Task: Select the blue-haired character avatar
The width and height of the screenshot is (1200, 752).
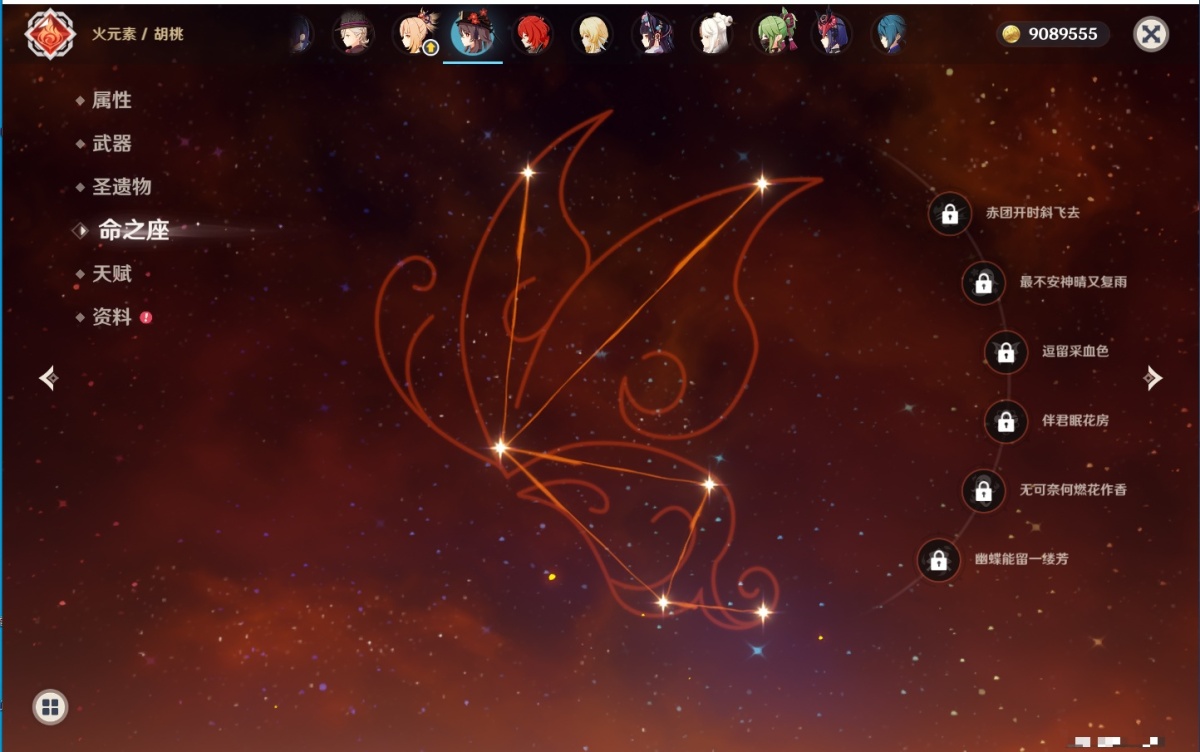Action: [x=888, y=34]
